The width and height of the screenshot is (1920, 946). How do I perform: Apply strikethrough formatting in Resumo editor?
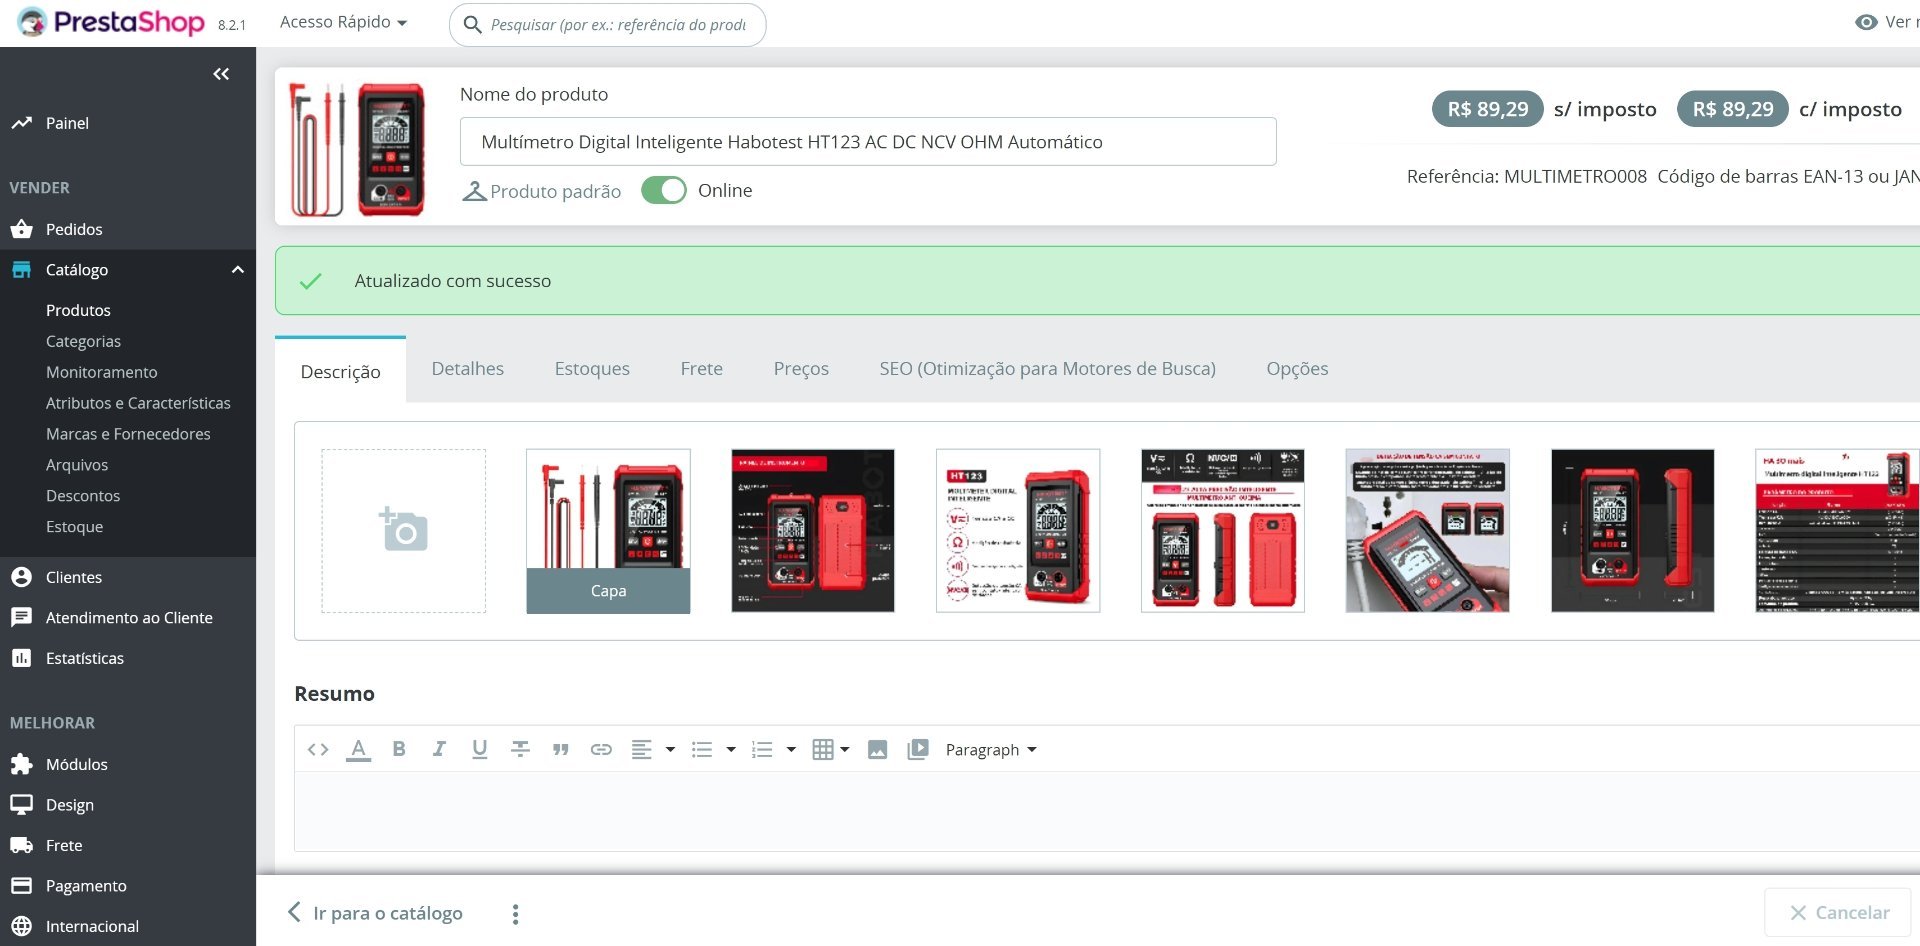pos(520,749)
